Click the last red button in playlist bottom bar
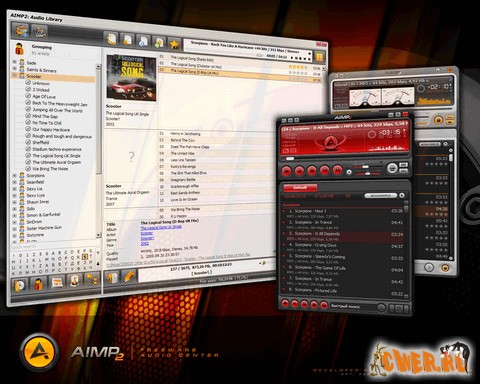 [324, 305]
